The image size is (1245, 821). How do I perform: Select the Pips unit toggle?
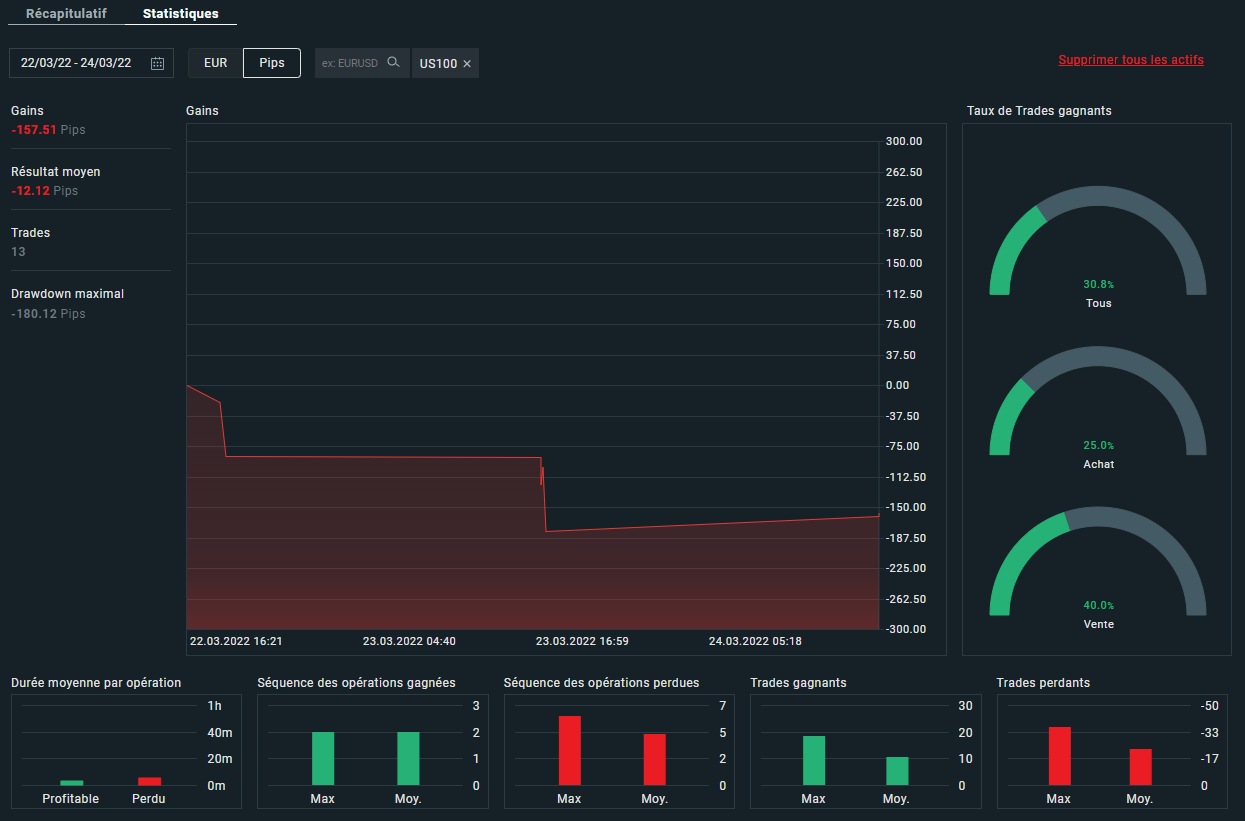click(272, 63)
